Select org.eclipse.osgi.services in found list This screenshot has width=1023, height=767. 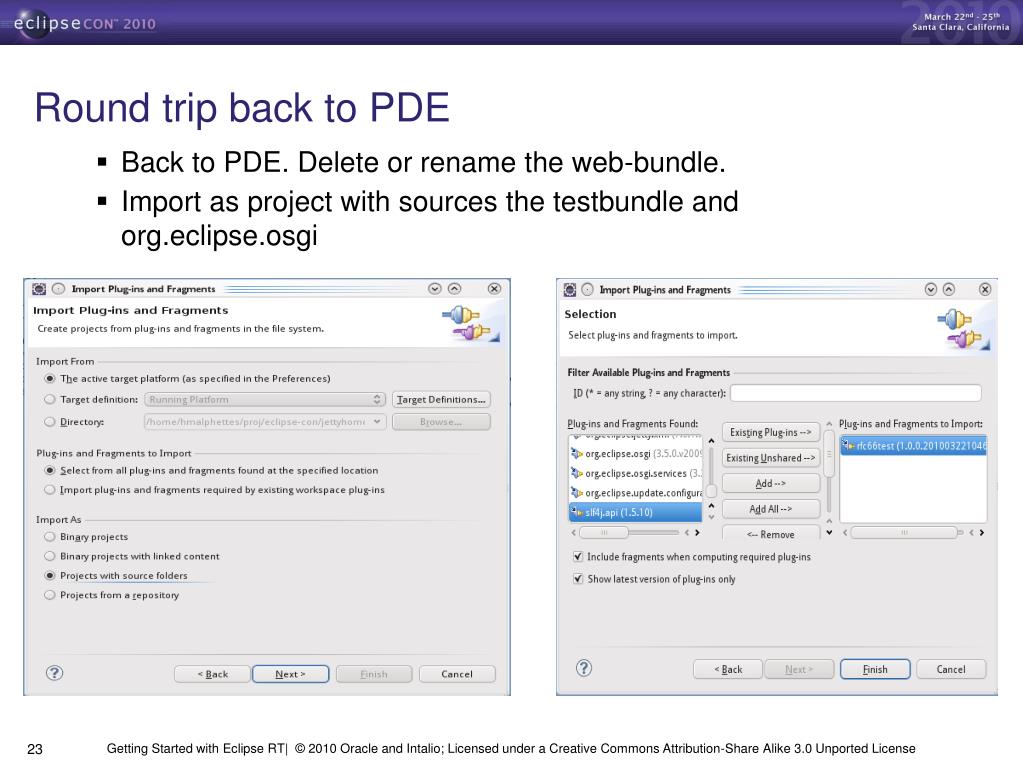coord(635,473)
